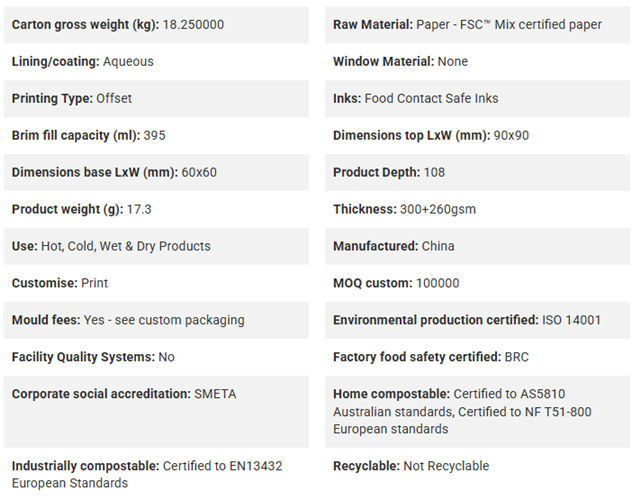Click the Inks Food Contact Safe Inks row
The height and width of the screenshot is (500, 640).
(477, 98)
